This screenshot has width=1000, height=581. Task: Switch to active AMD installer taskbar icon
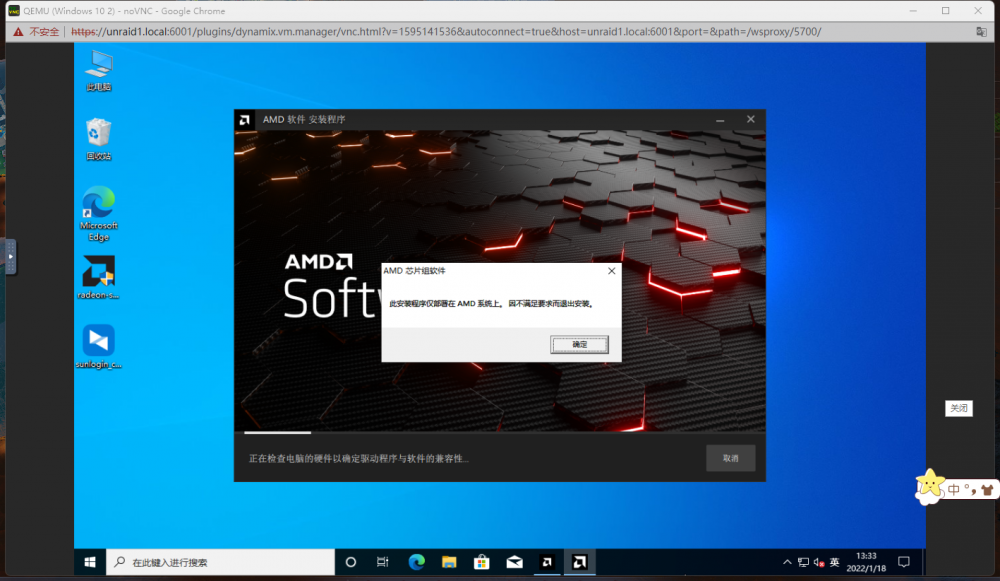579,562
